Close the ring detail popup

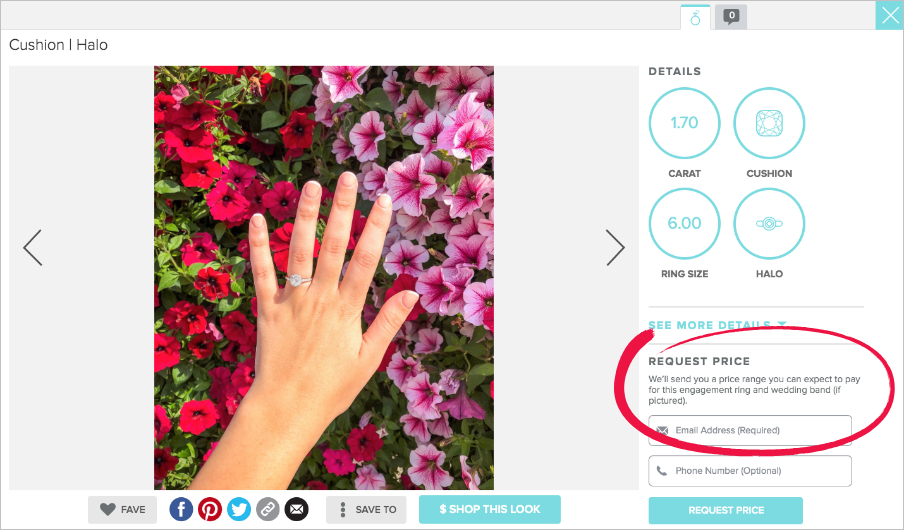click(890, 16)
